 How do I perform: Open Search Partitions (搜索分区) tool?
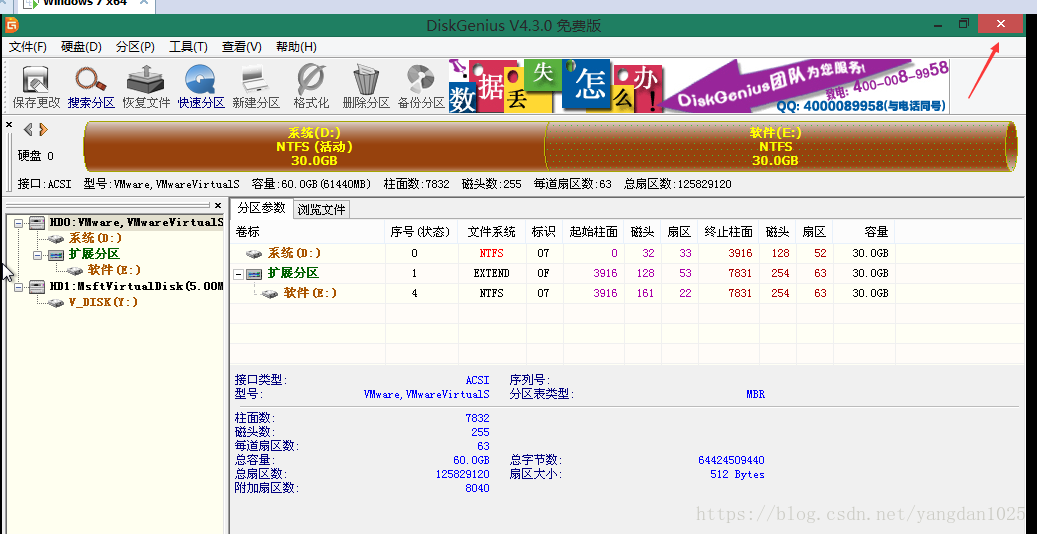coord(91,87)
